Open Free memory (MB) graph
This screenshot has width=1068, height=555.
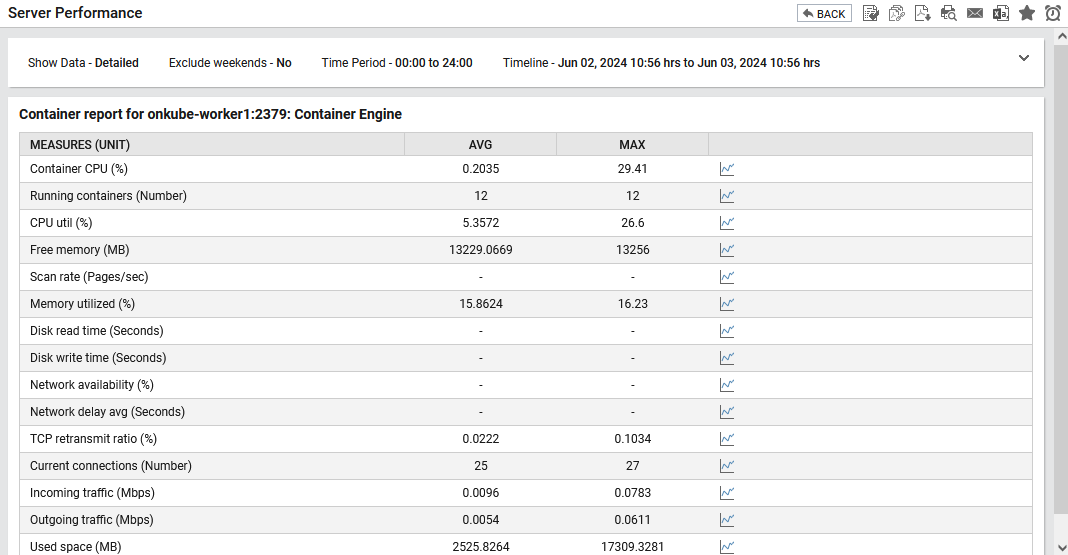point(727,250)
